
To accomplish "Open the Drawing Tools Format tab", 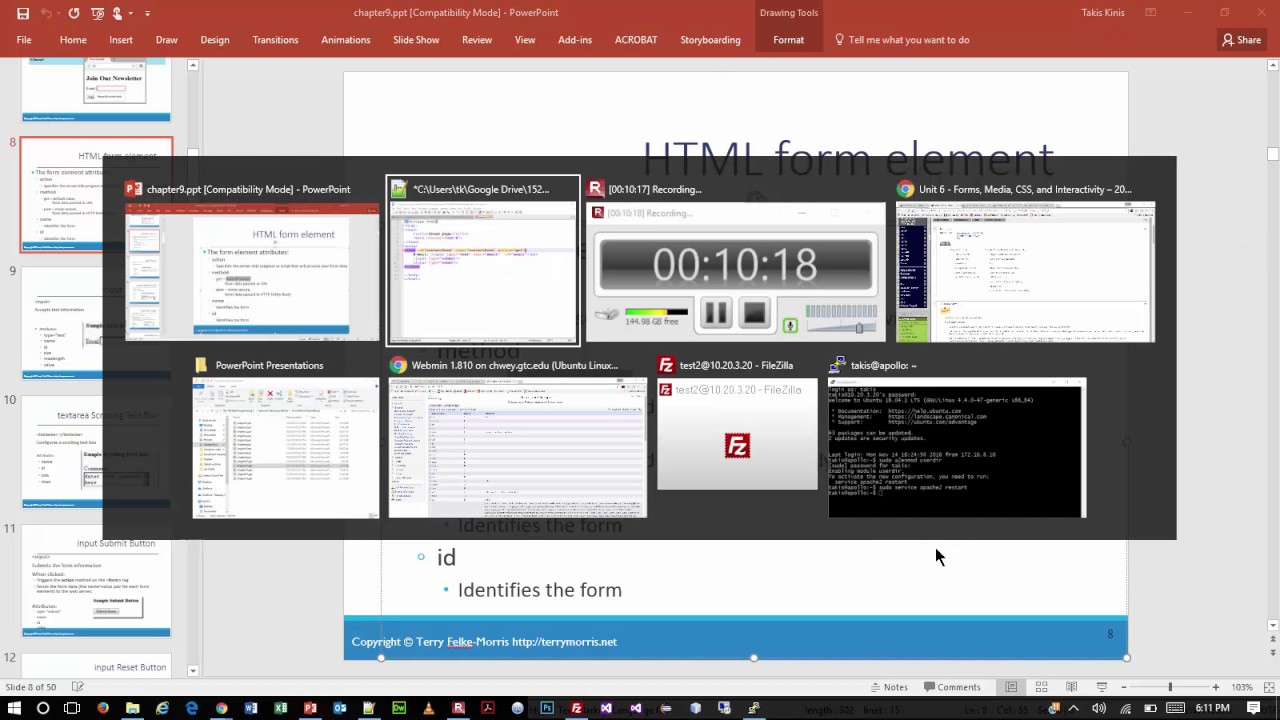I will pos(788,40).
